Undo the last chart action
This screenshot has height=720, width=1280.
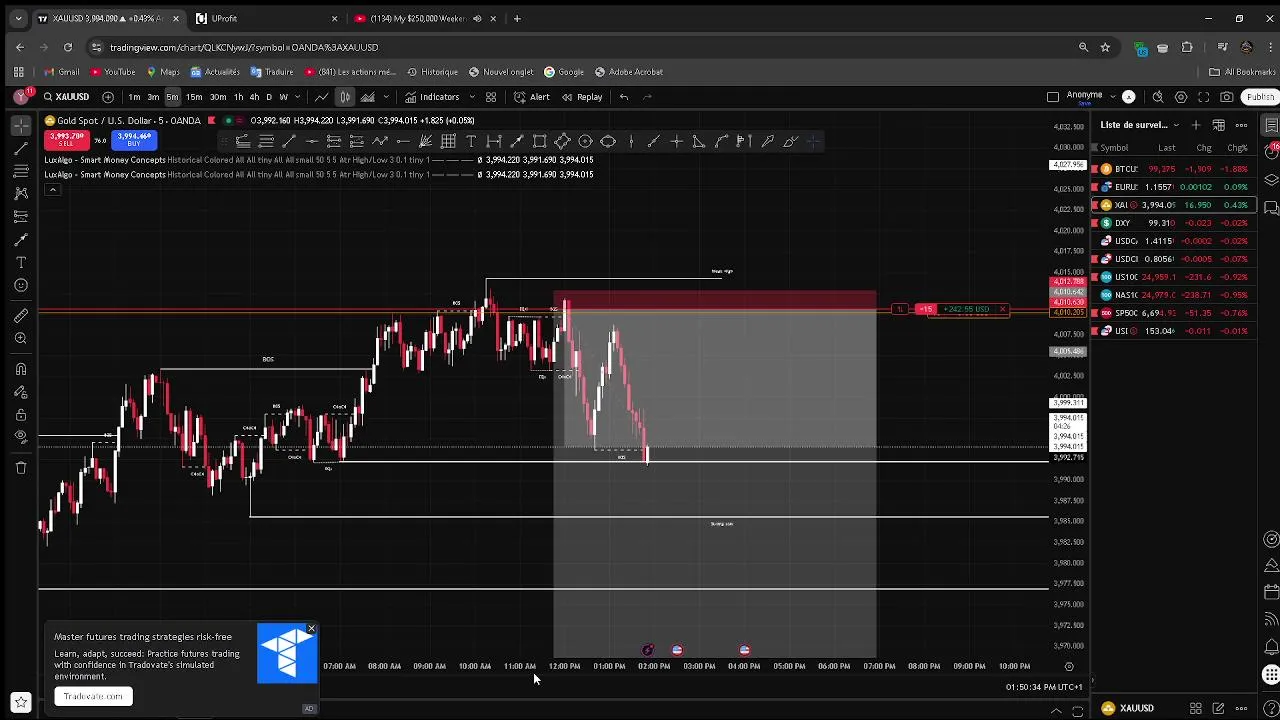tap(624, 97)
